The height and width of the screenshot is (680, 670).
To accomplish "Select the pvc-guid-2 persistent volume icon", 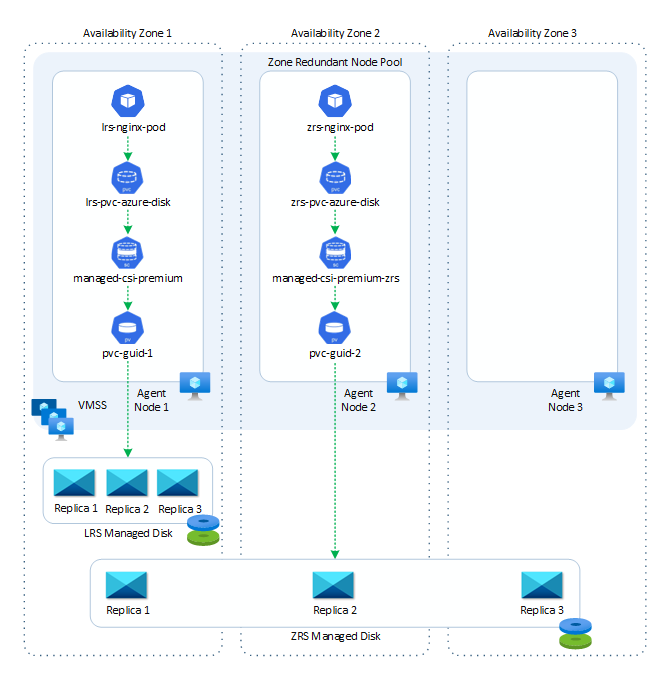I will (334, 328).
